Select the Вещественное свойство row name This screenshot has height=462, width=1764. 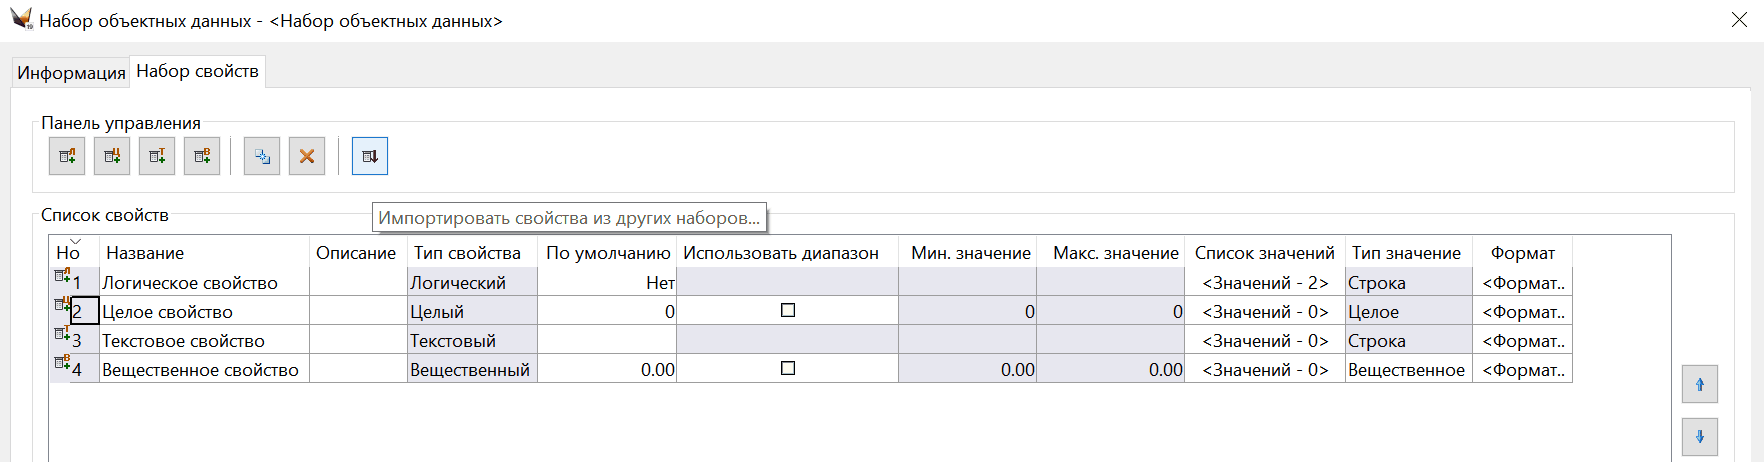[x=201, y=370]
